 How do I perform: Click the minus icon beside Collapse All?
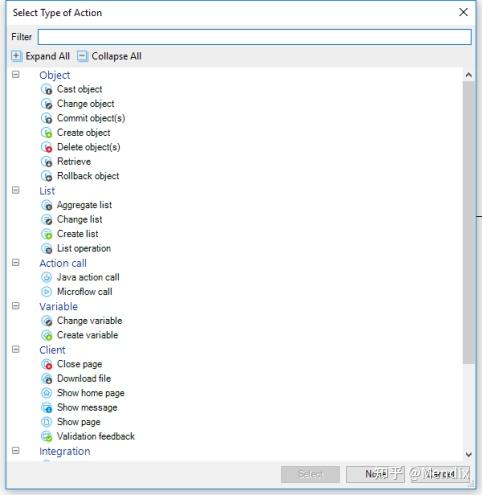[x=82, y=56]
